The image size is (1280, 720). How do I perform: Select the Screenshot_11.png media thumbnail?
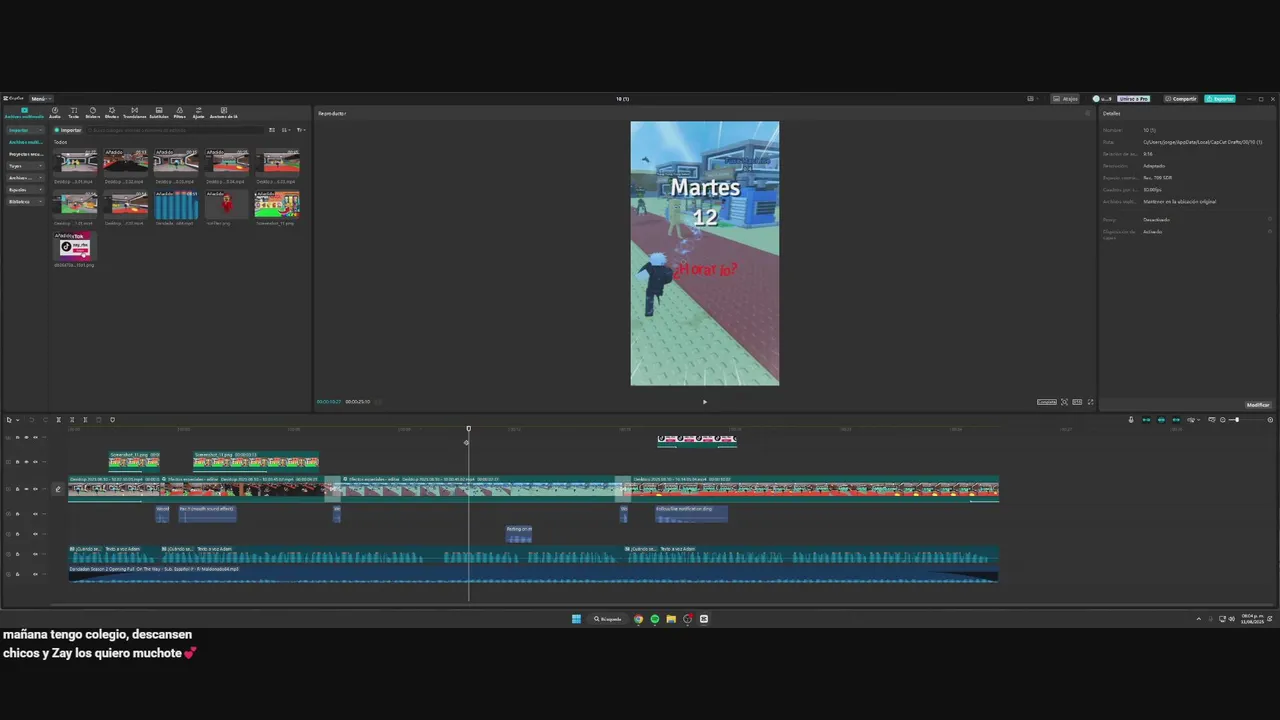pos(277,205)
